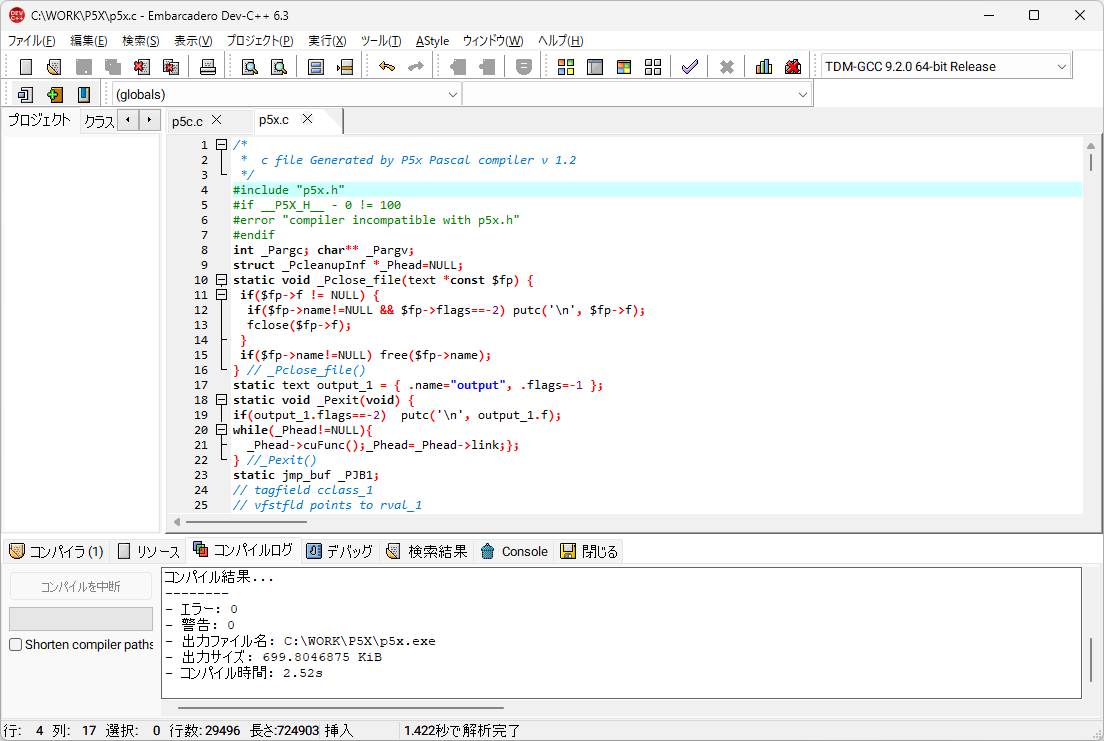Click the Print toolbar icon

pyautogui.click(x=208, y=67)
